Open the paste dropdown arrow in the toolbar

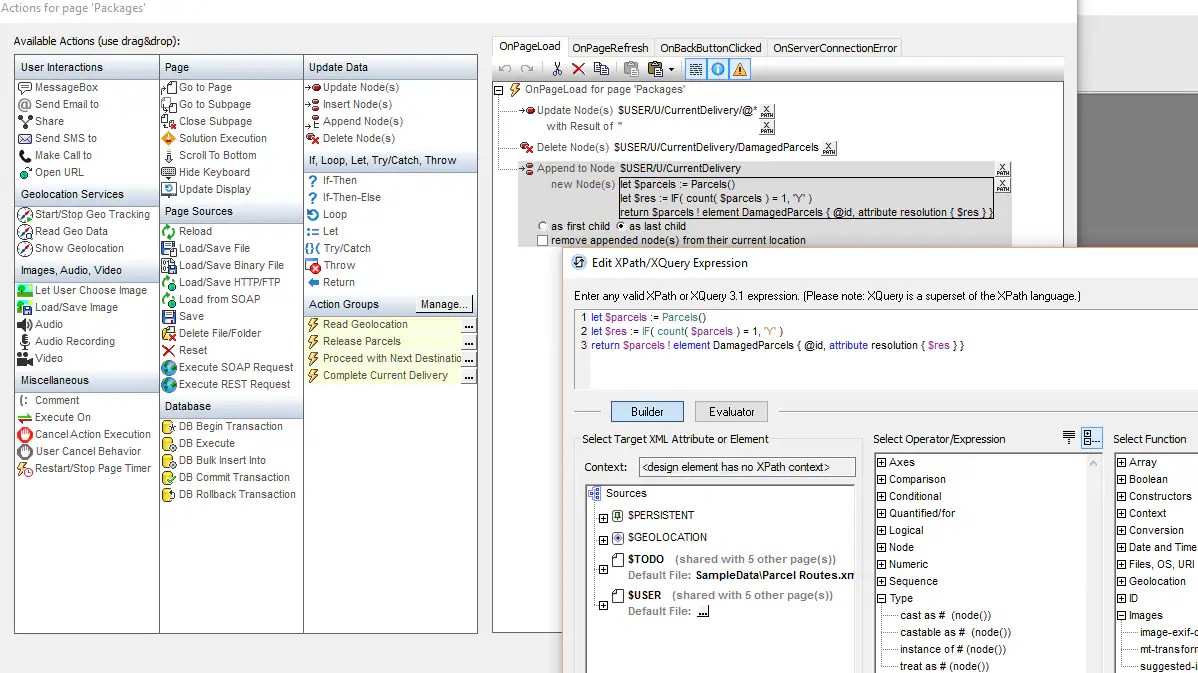tap(672, 70)
